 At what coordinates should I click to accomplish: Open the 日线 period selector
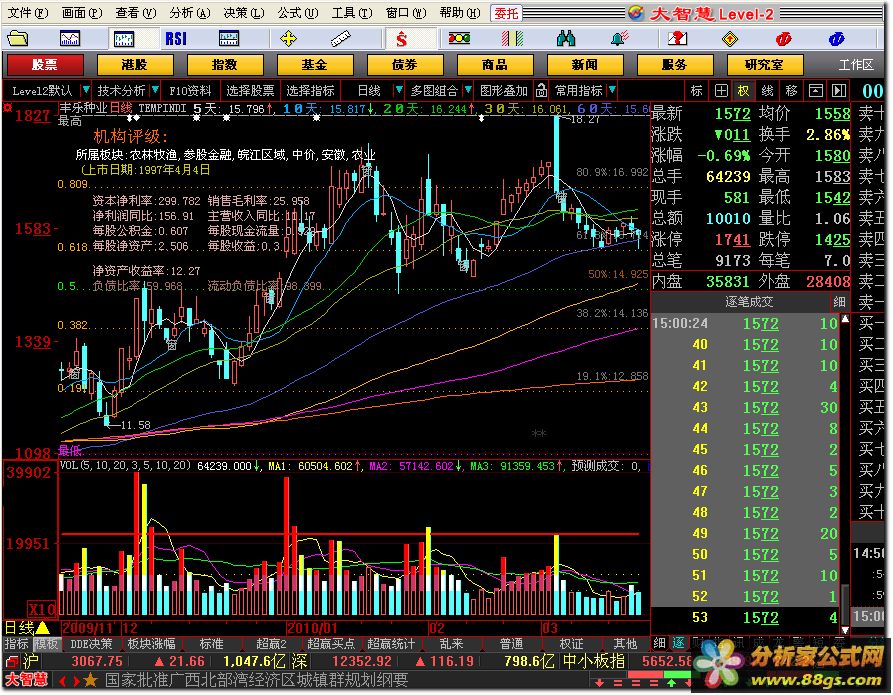point(369,91)
